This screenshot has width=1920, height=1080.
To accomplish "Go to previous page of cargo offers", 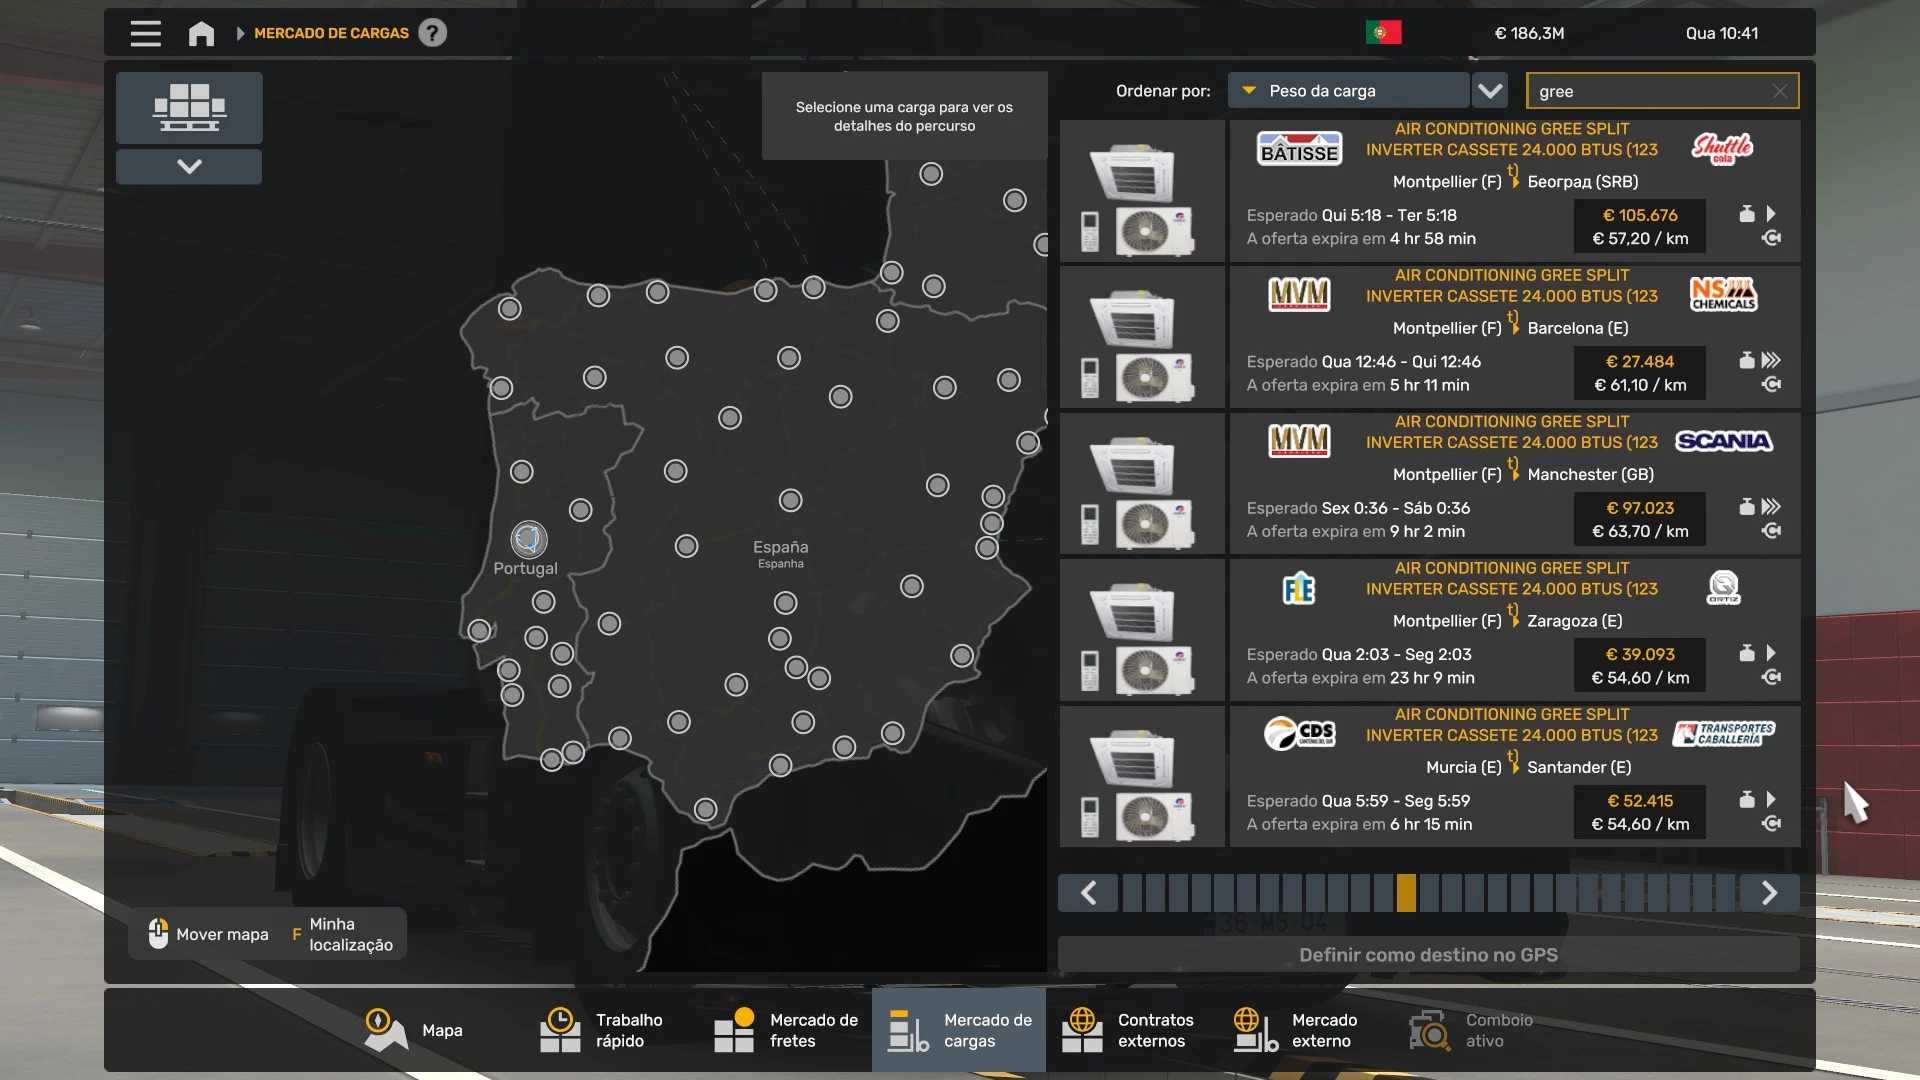I will 1089,893.
